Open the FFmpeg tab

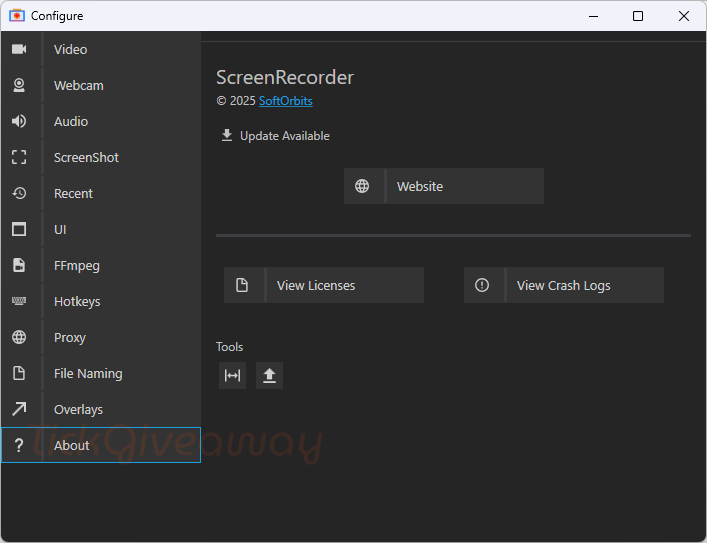tap(101, 265)
